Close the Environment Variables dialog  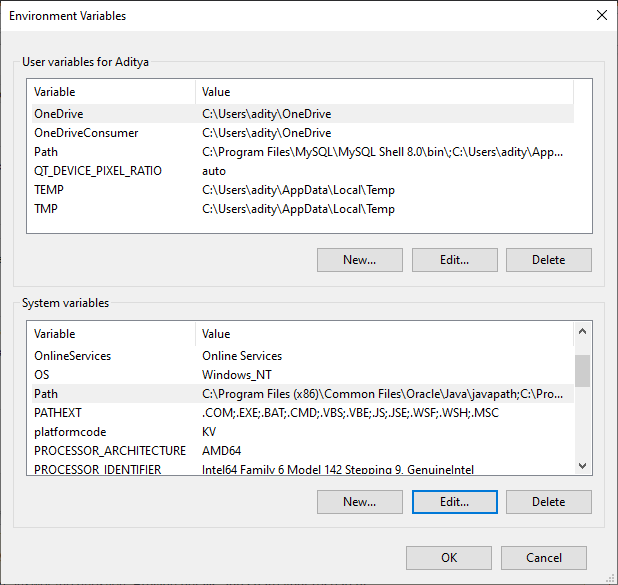tap(601, 15)
